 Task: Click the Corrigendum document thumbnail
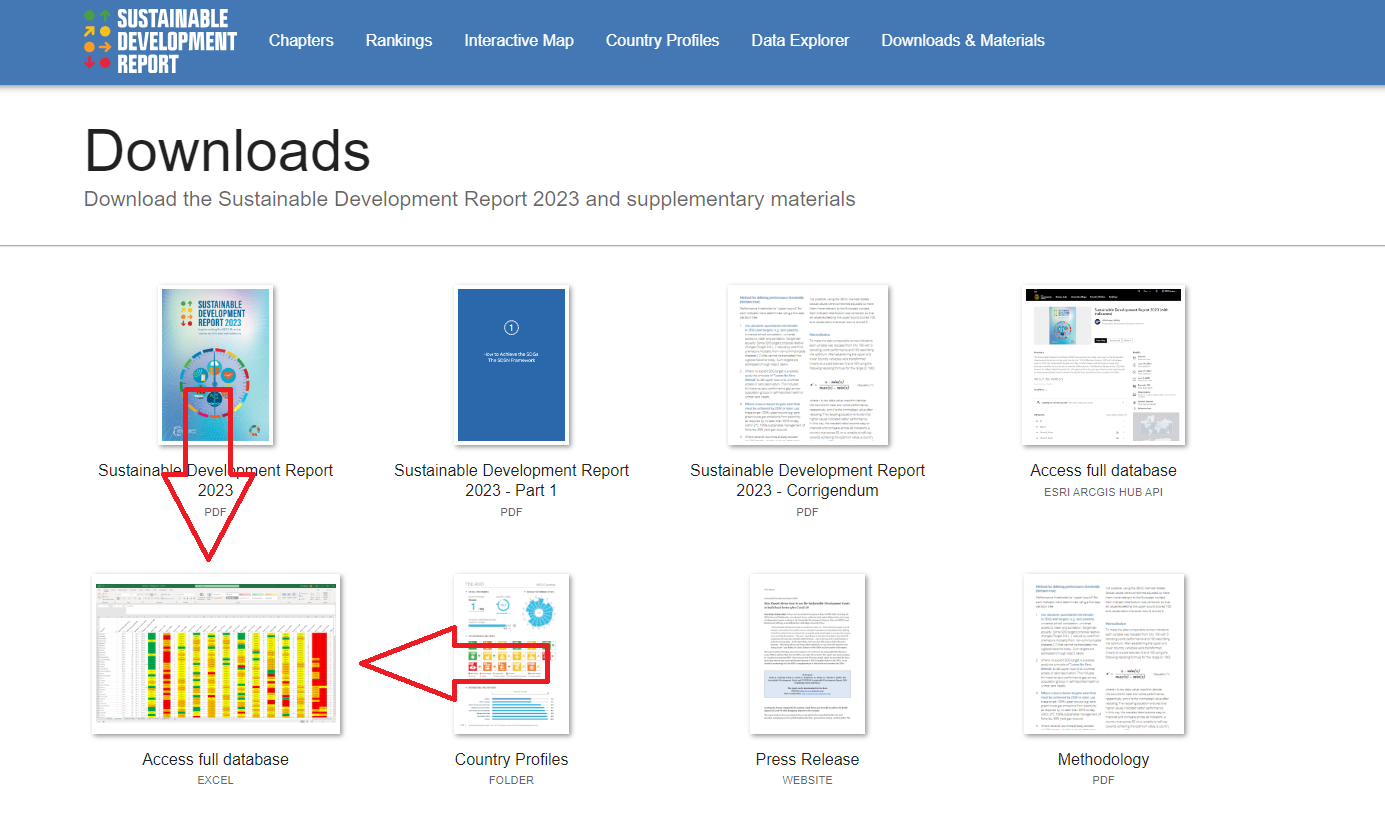click(807, 365)
